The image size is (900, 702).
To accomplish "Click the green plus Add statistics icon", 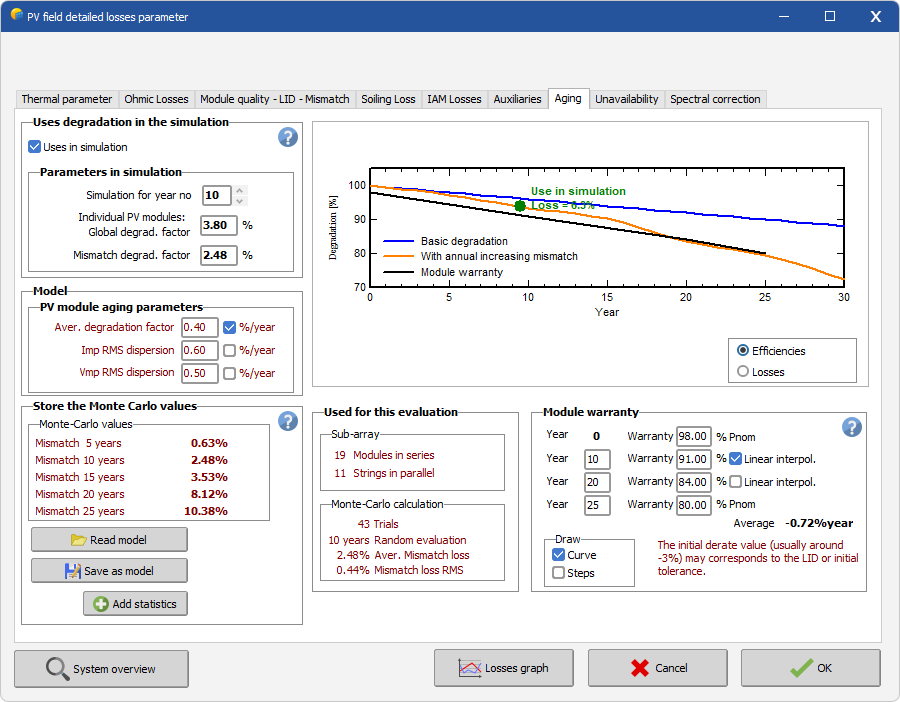I will pos(101,604).
